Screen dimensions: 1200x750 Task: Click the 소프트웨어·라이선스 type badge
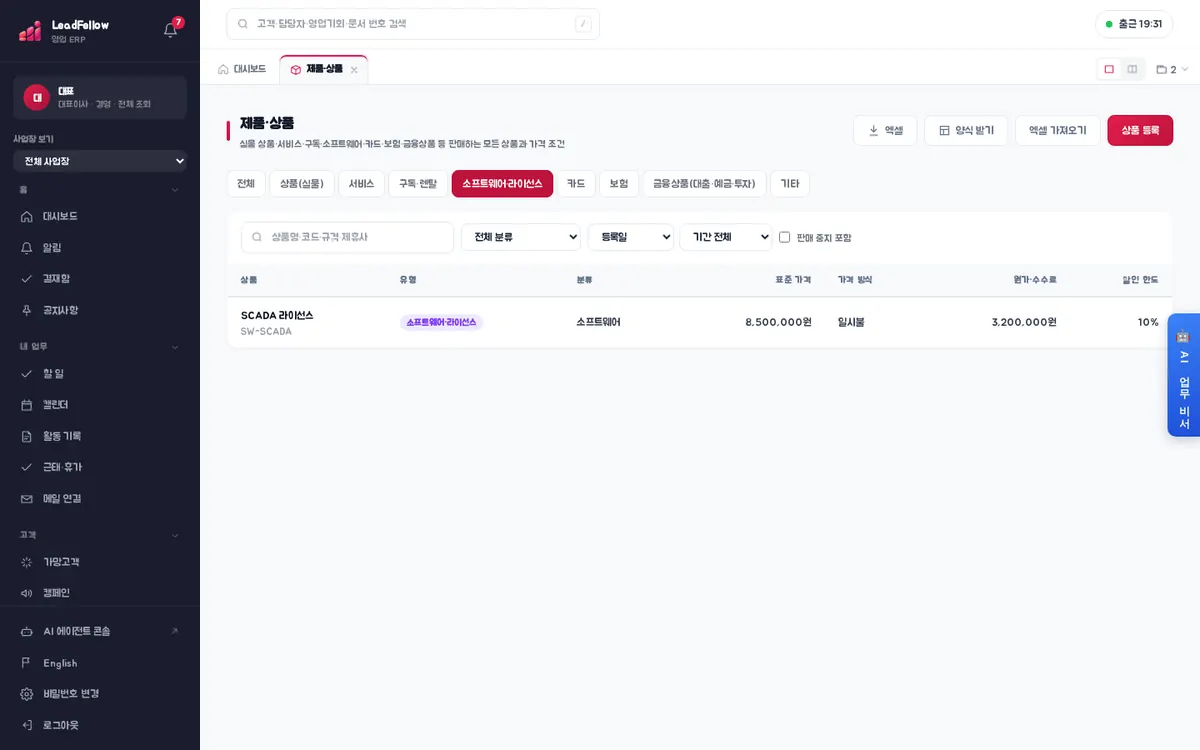point(441,322)
